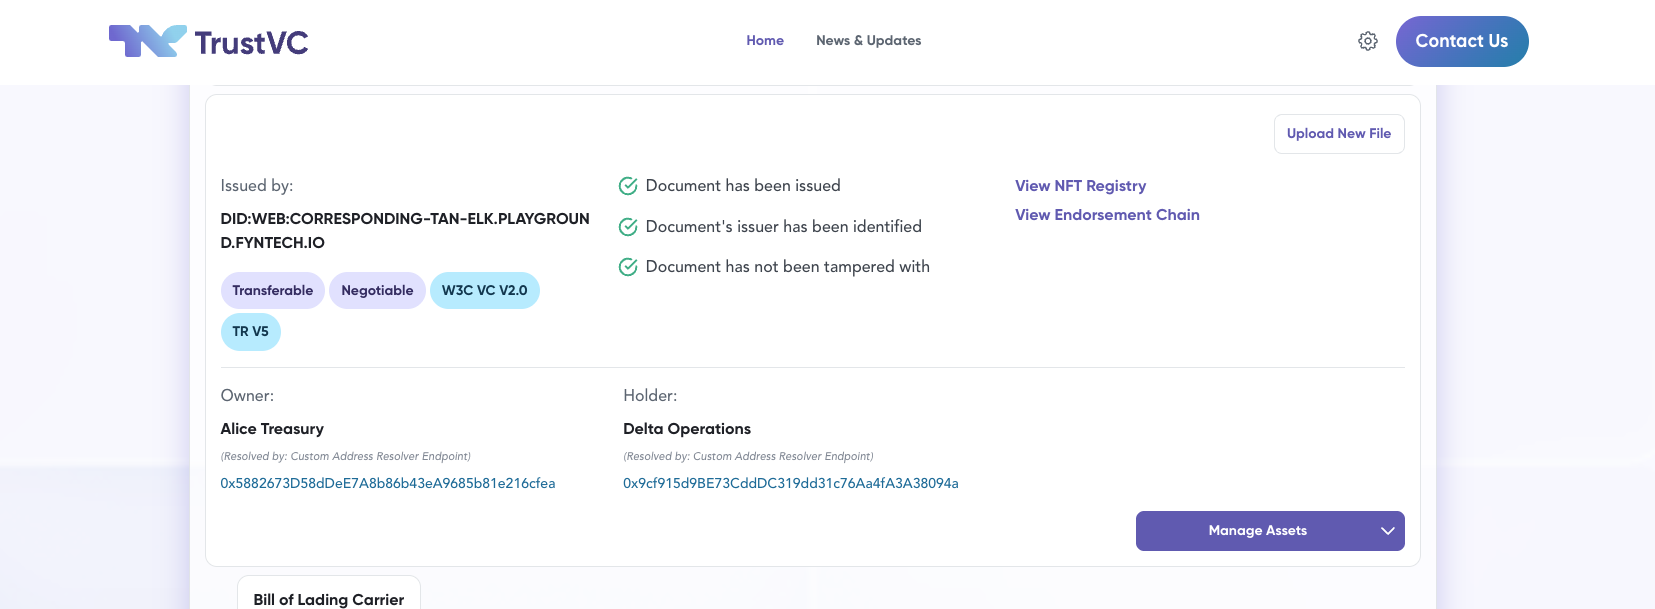
Task: Open View NFT Registry link
Action: pyautogui.click(x=1080, y=186)
